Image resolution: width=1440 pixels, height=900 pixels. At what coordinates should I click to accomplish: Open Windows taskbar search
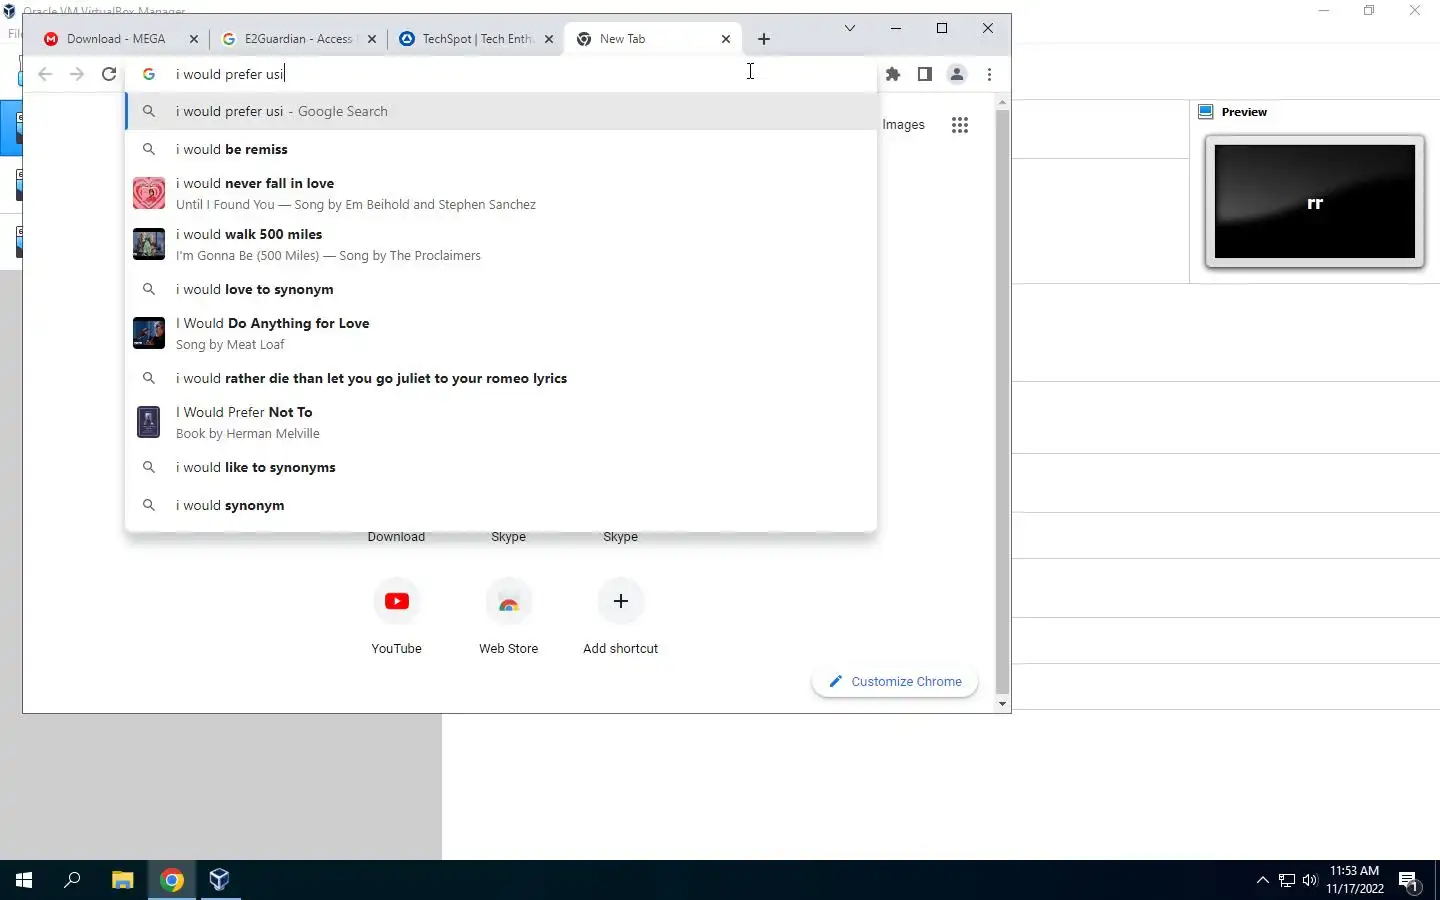click(x=72, y=880)
